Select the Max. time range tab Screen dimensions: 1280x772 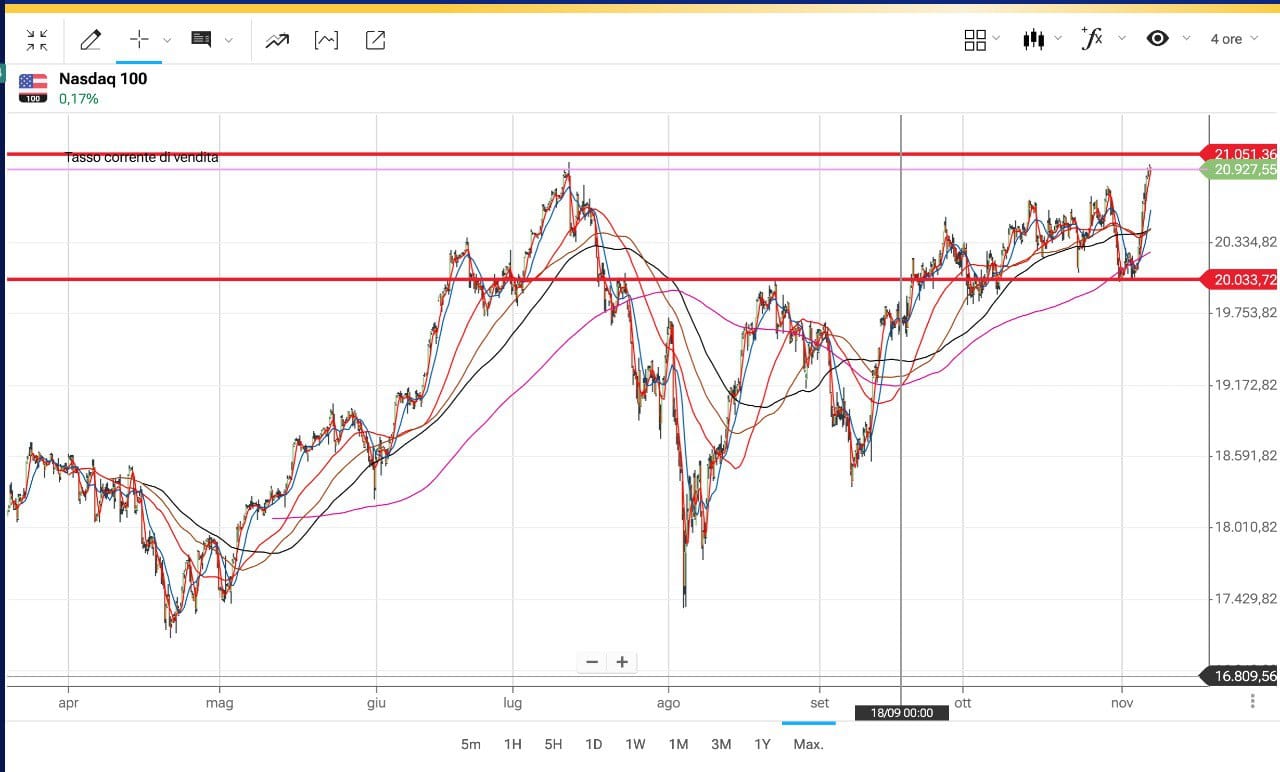click(x=808, y=744)
